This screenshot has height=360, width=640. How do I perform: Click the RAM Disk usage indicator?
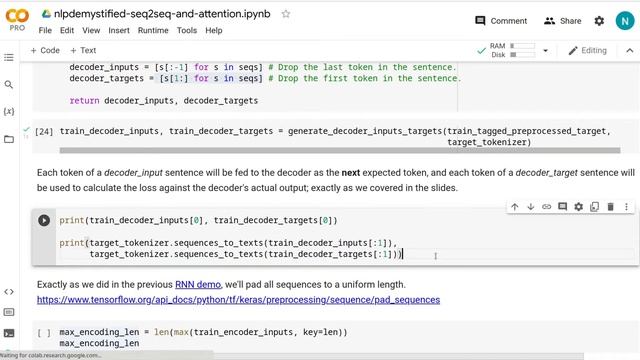(x=513, y=50)
